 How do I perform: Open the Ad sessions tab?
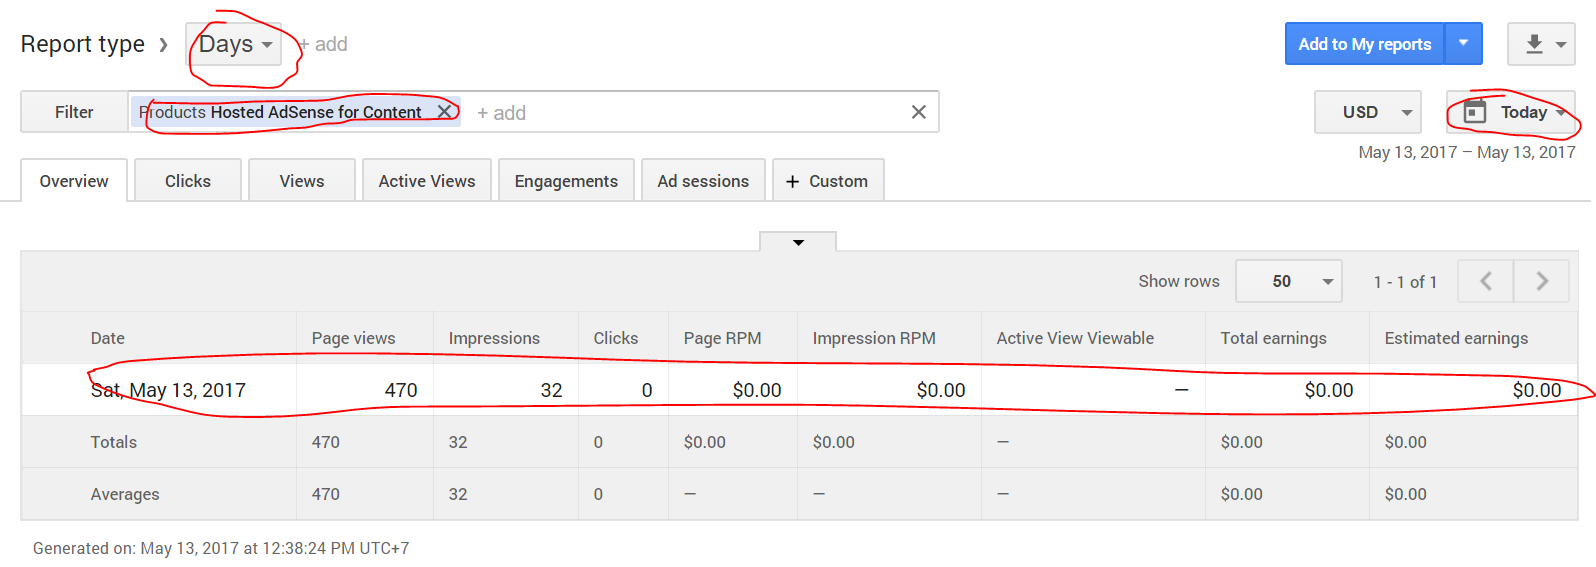pyautogui.click(x=703, y=181)
